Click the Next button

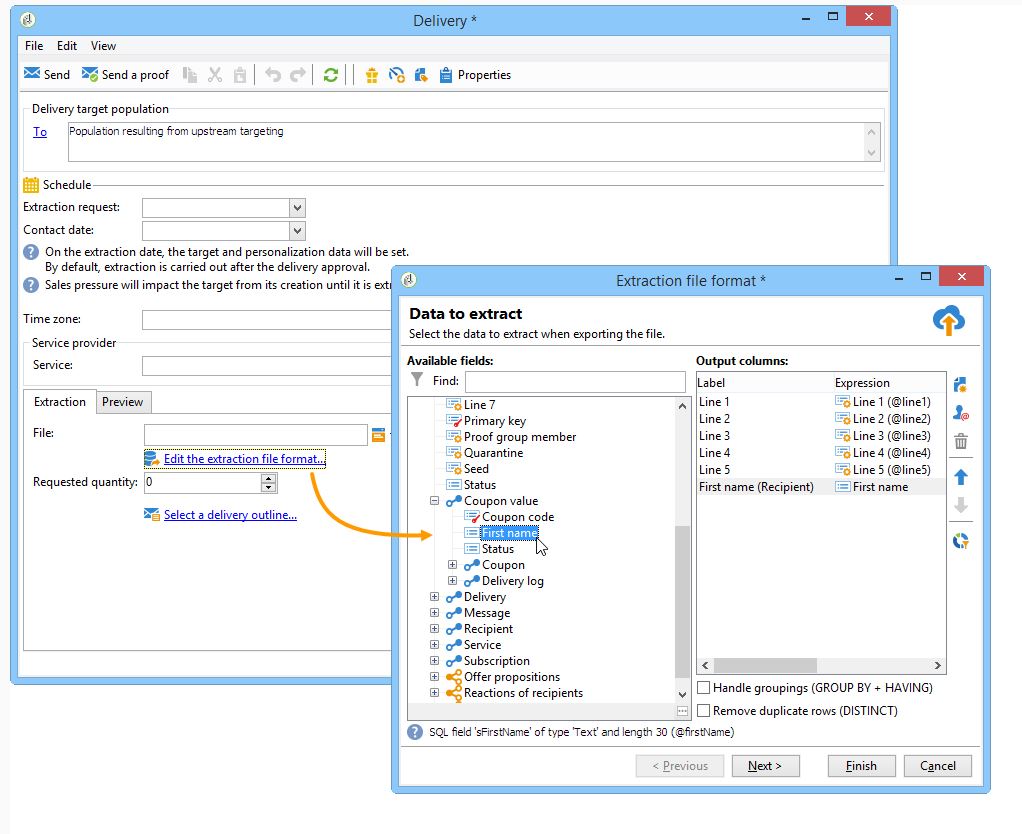click(765, 766)
